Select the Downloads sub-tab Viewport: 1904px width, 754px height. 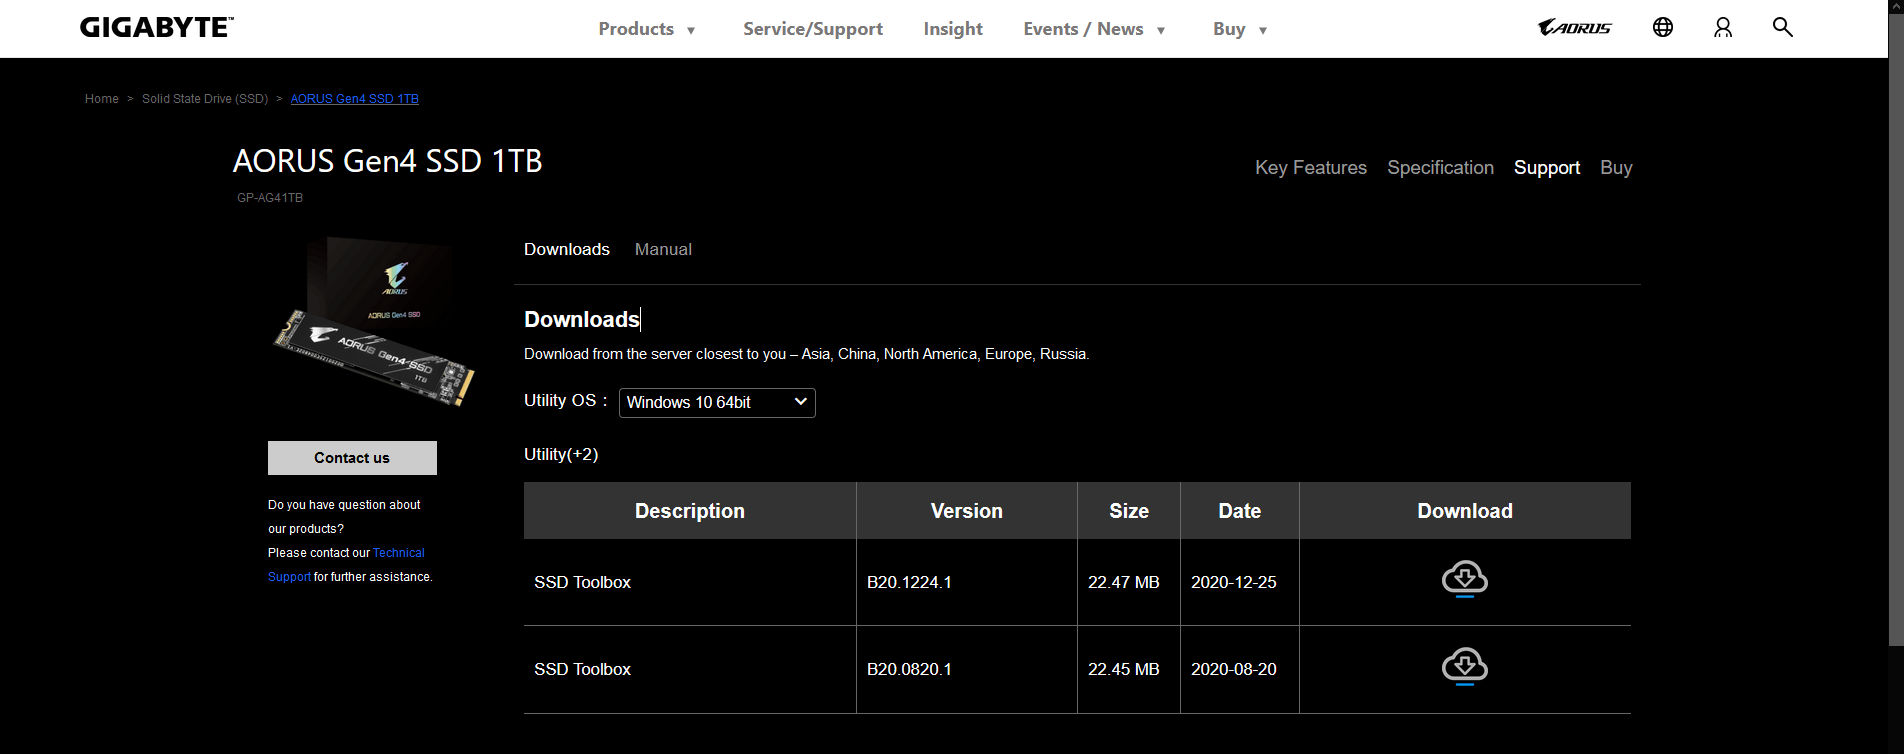coord(567,250)
